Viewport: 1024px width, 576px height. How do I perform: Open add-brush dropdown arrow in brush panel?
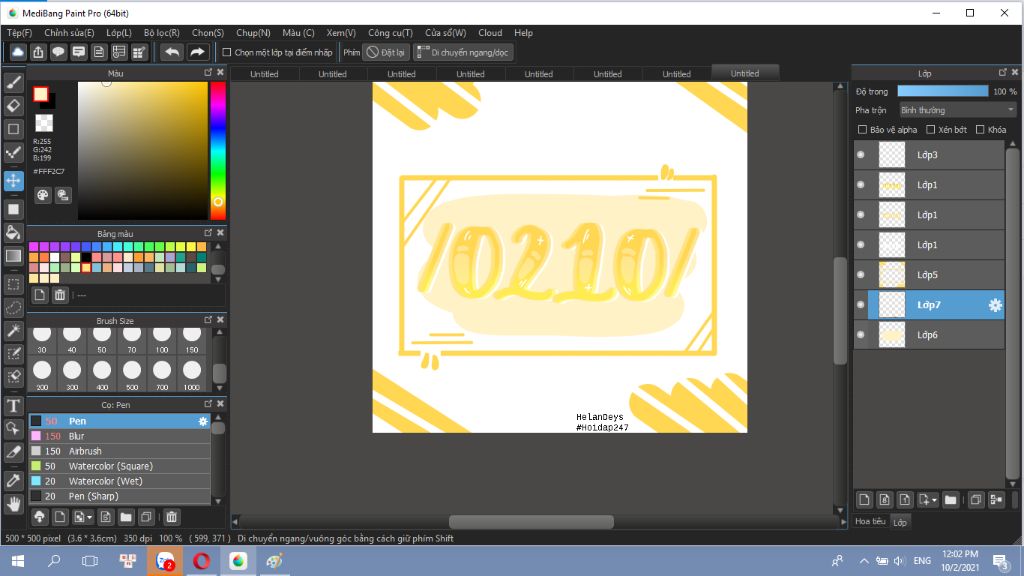[89, 518]
